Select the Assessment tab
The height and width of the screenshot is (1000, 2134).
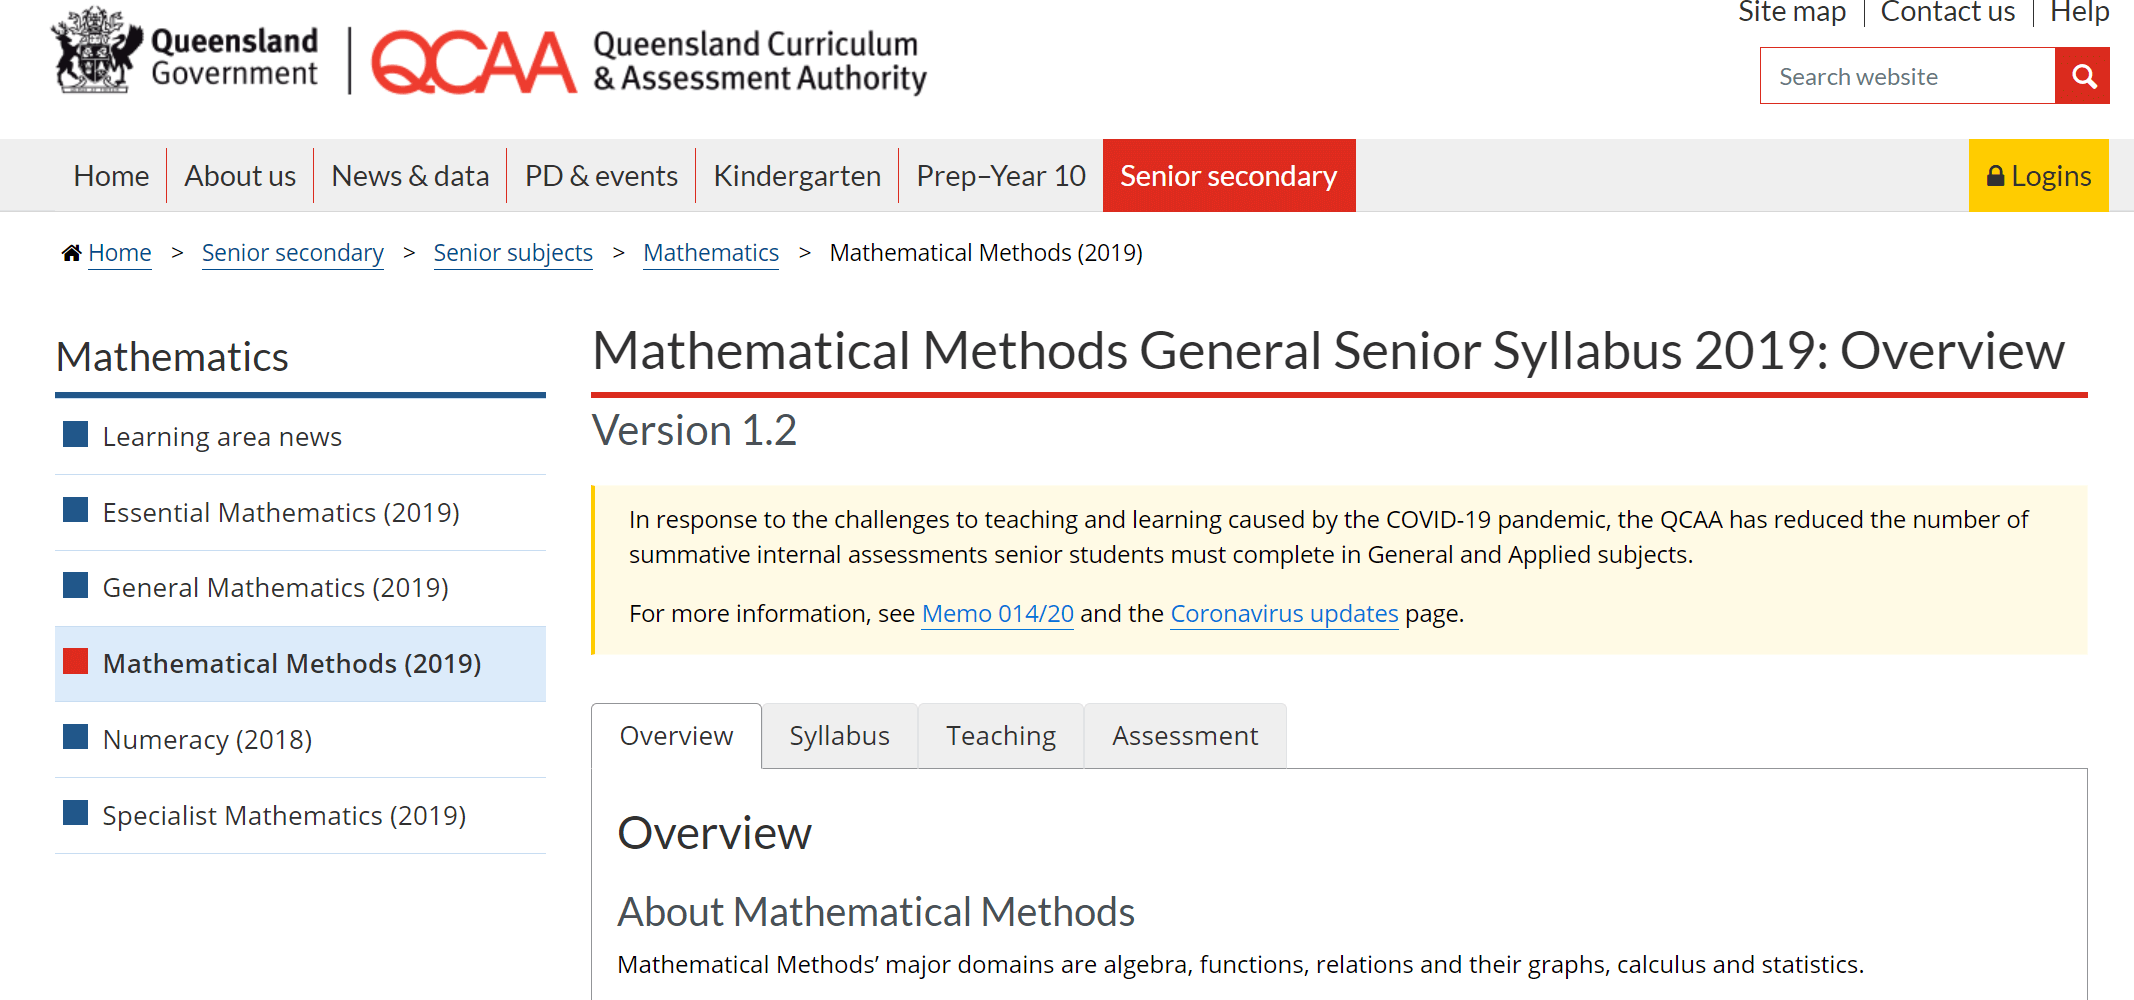[1184, 736]
